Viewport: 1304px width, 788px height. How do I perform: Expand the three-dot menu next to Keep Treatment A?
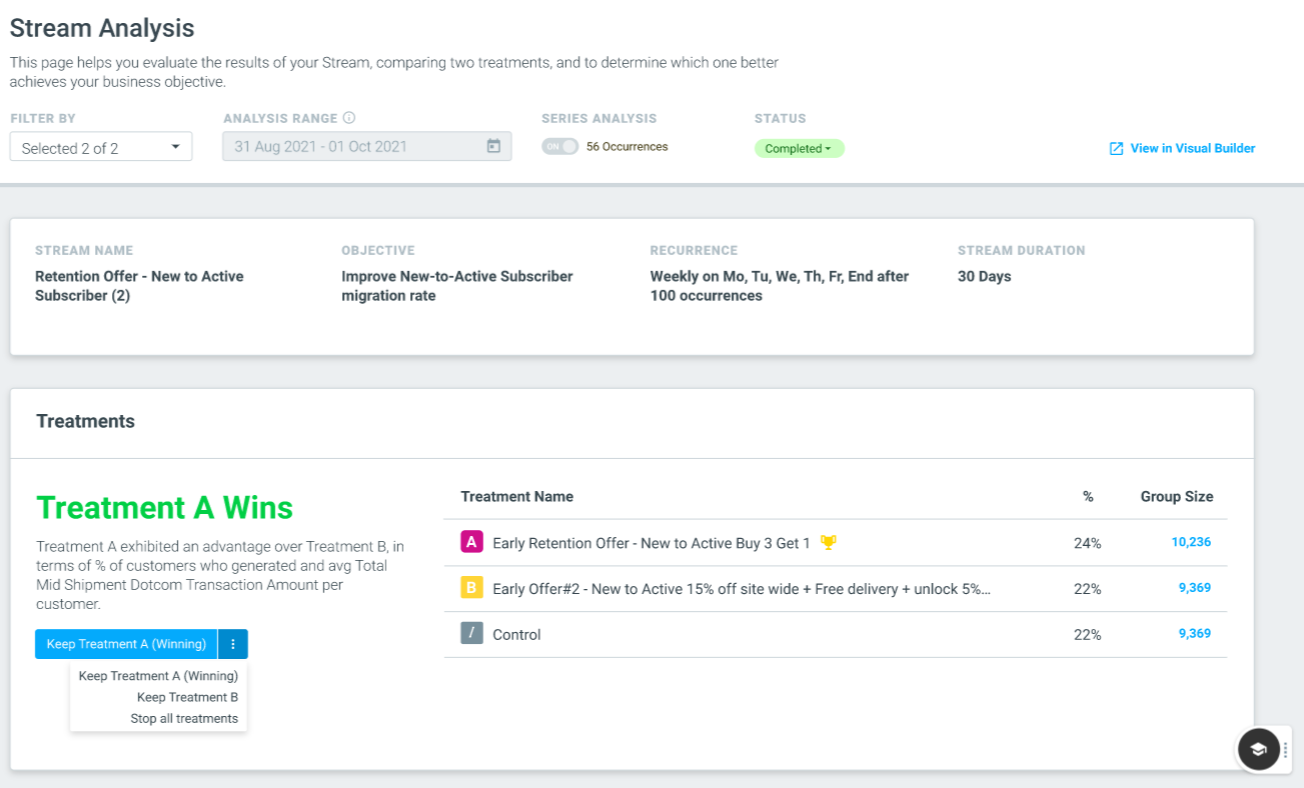[232, 644]
